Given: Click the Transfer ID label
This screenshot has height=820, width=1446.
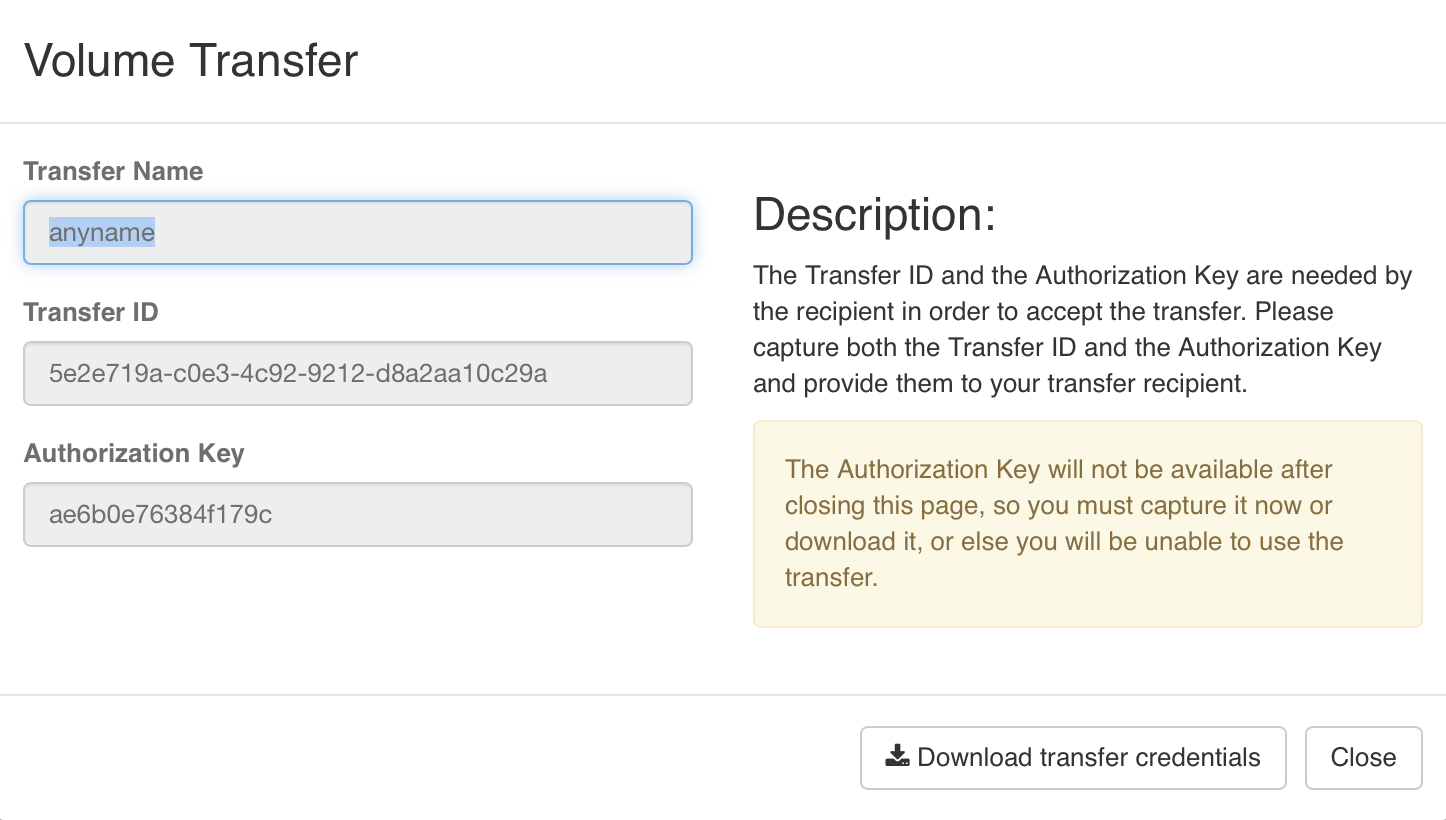Looking at the screenshot, I should [x=91, y=312].
